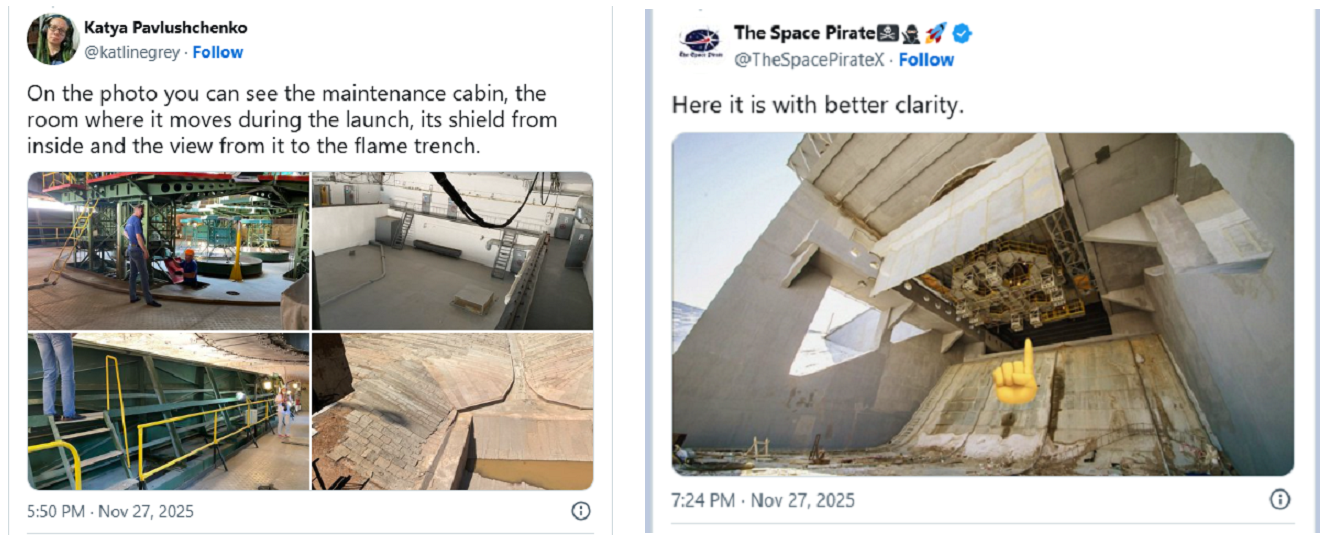Screen dimensions: 1321x543
Task: Click the pointing finger emoji on photo
Action: [1014, 372]
